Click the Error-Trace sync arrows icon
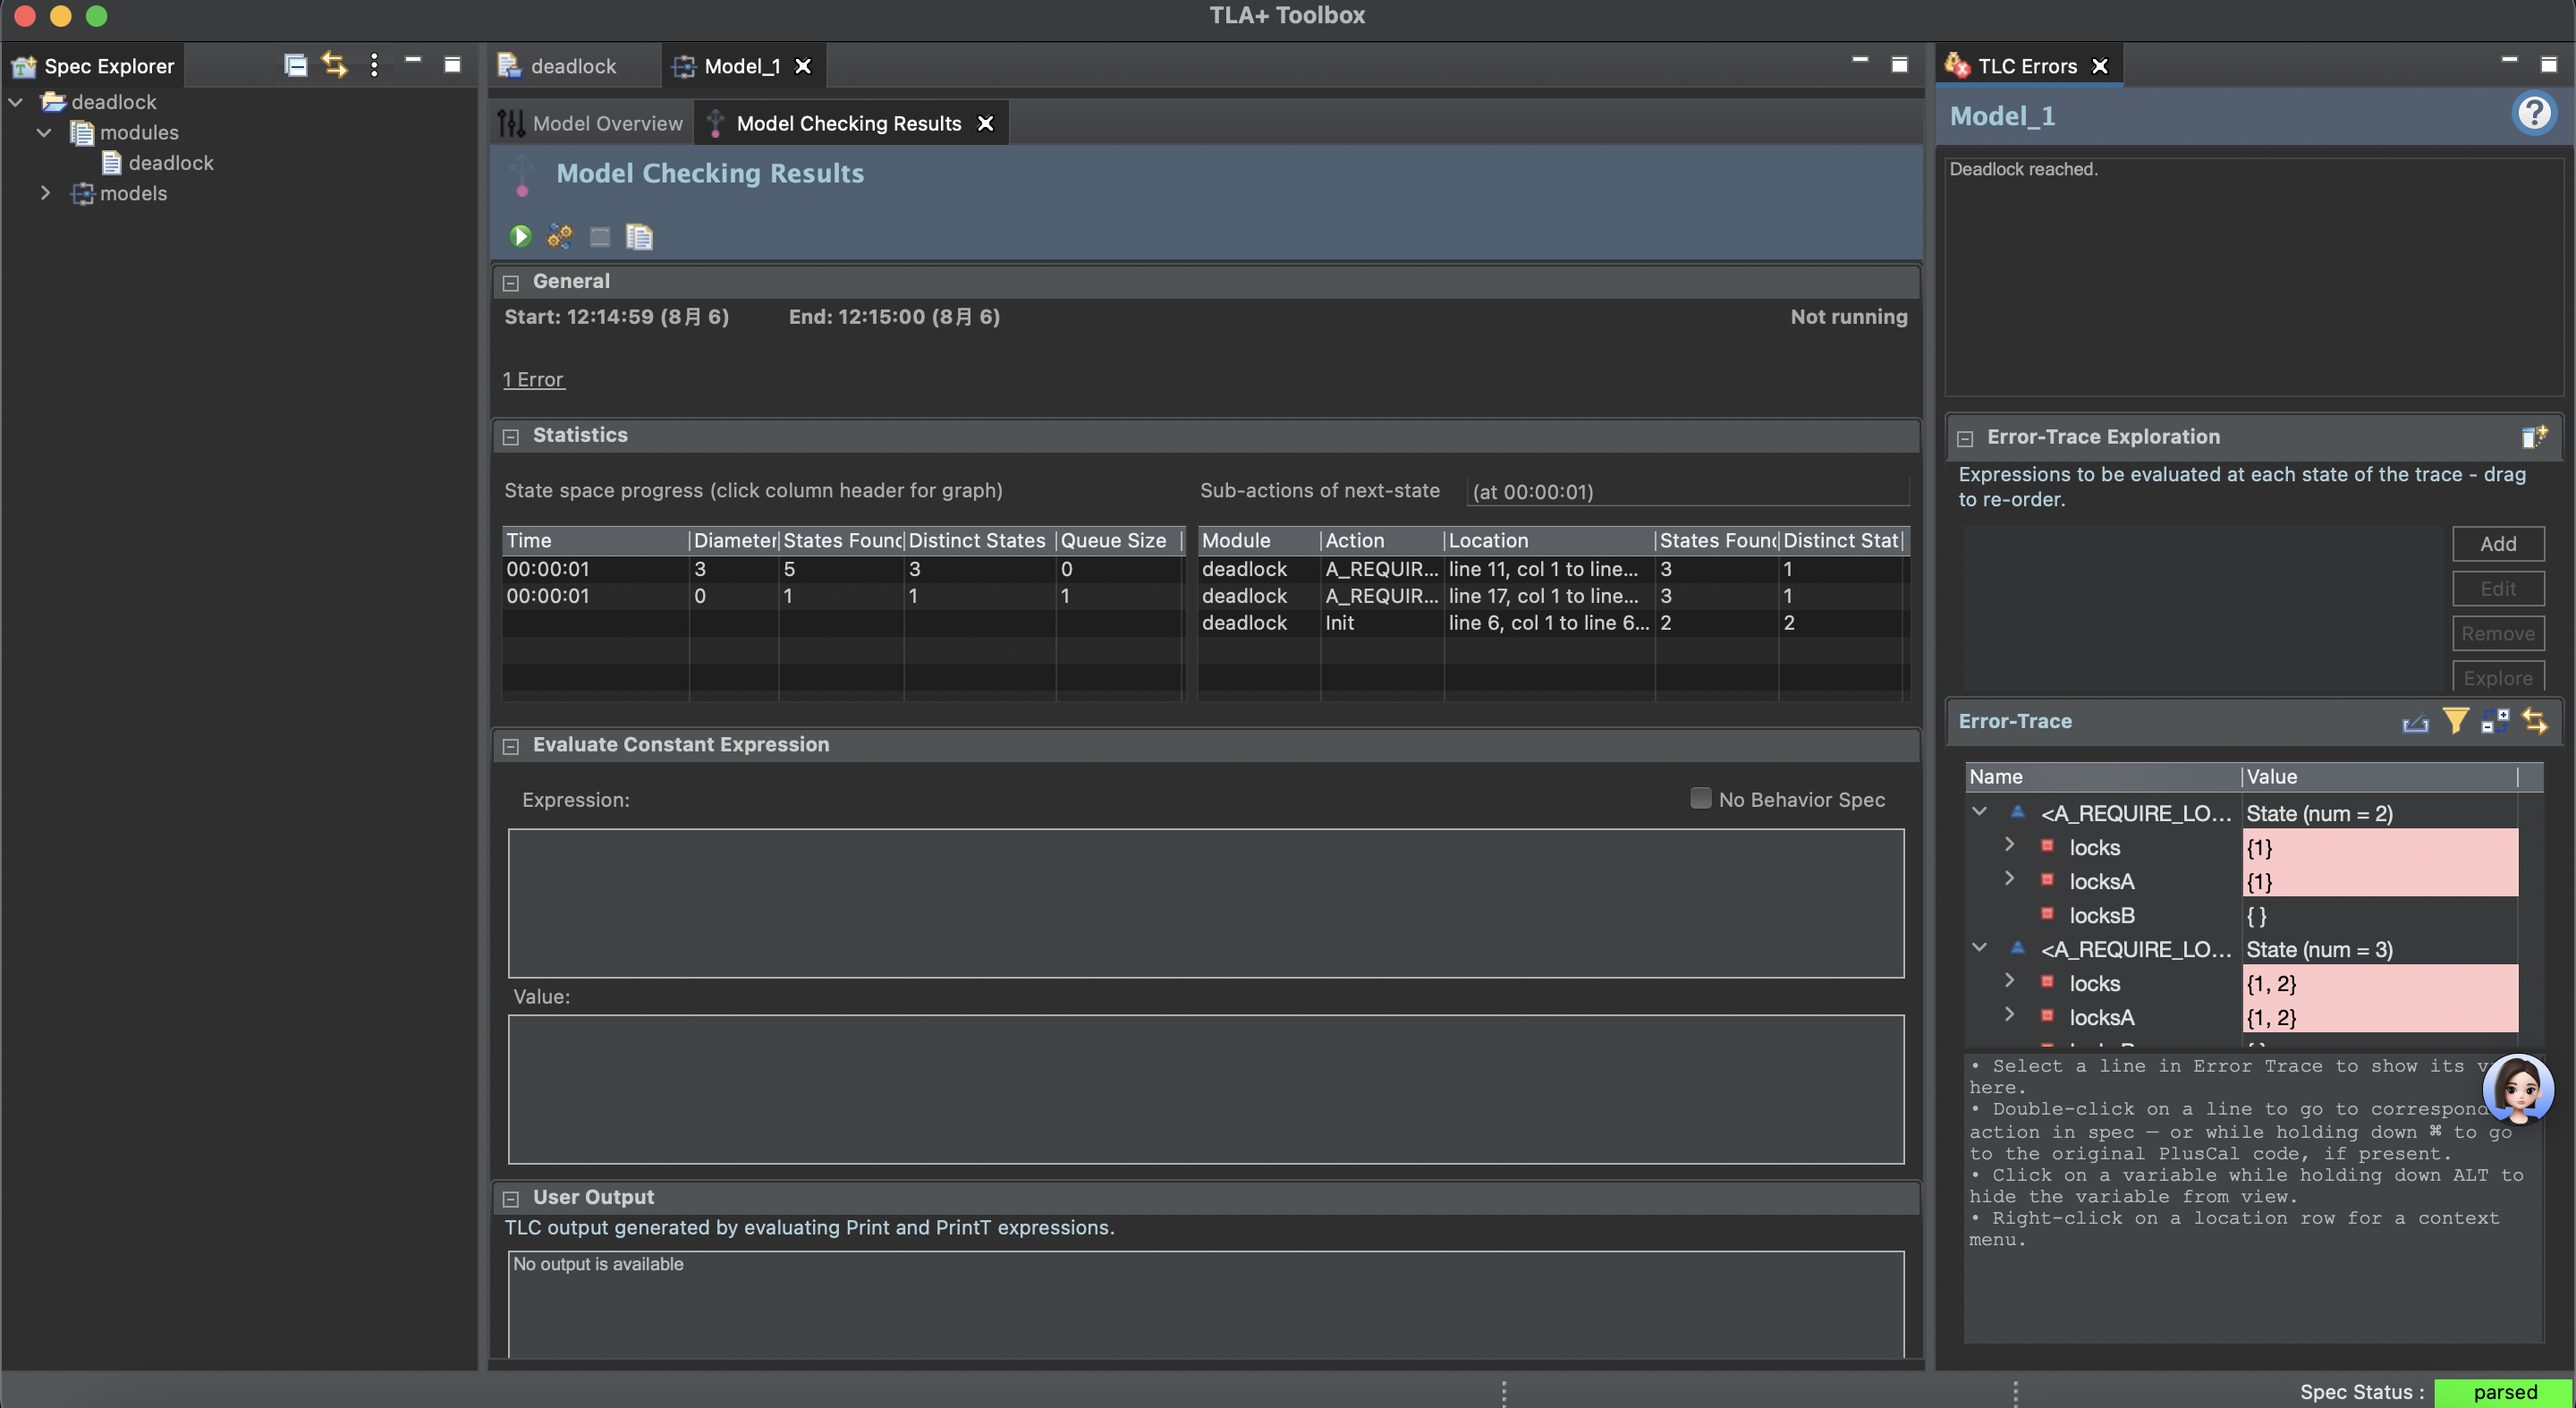Screen dimensions: 2576x1408 click(2535, 720)
